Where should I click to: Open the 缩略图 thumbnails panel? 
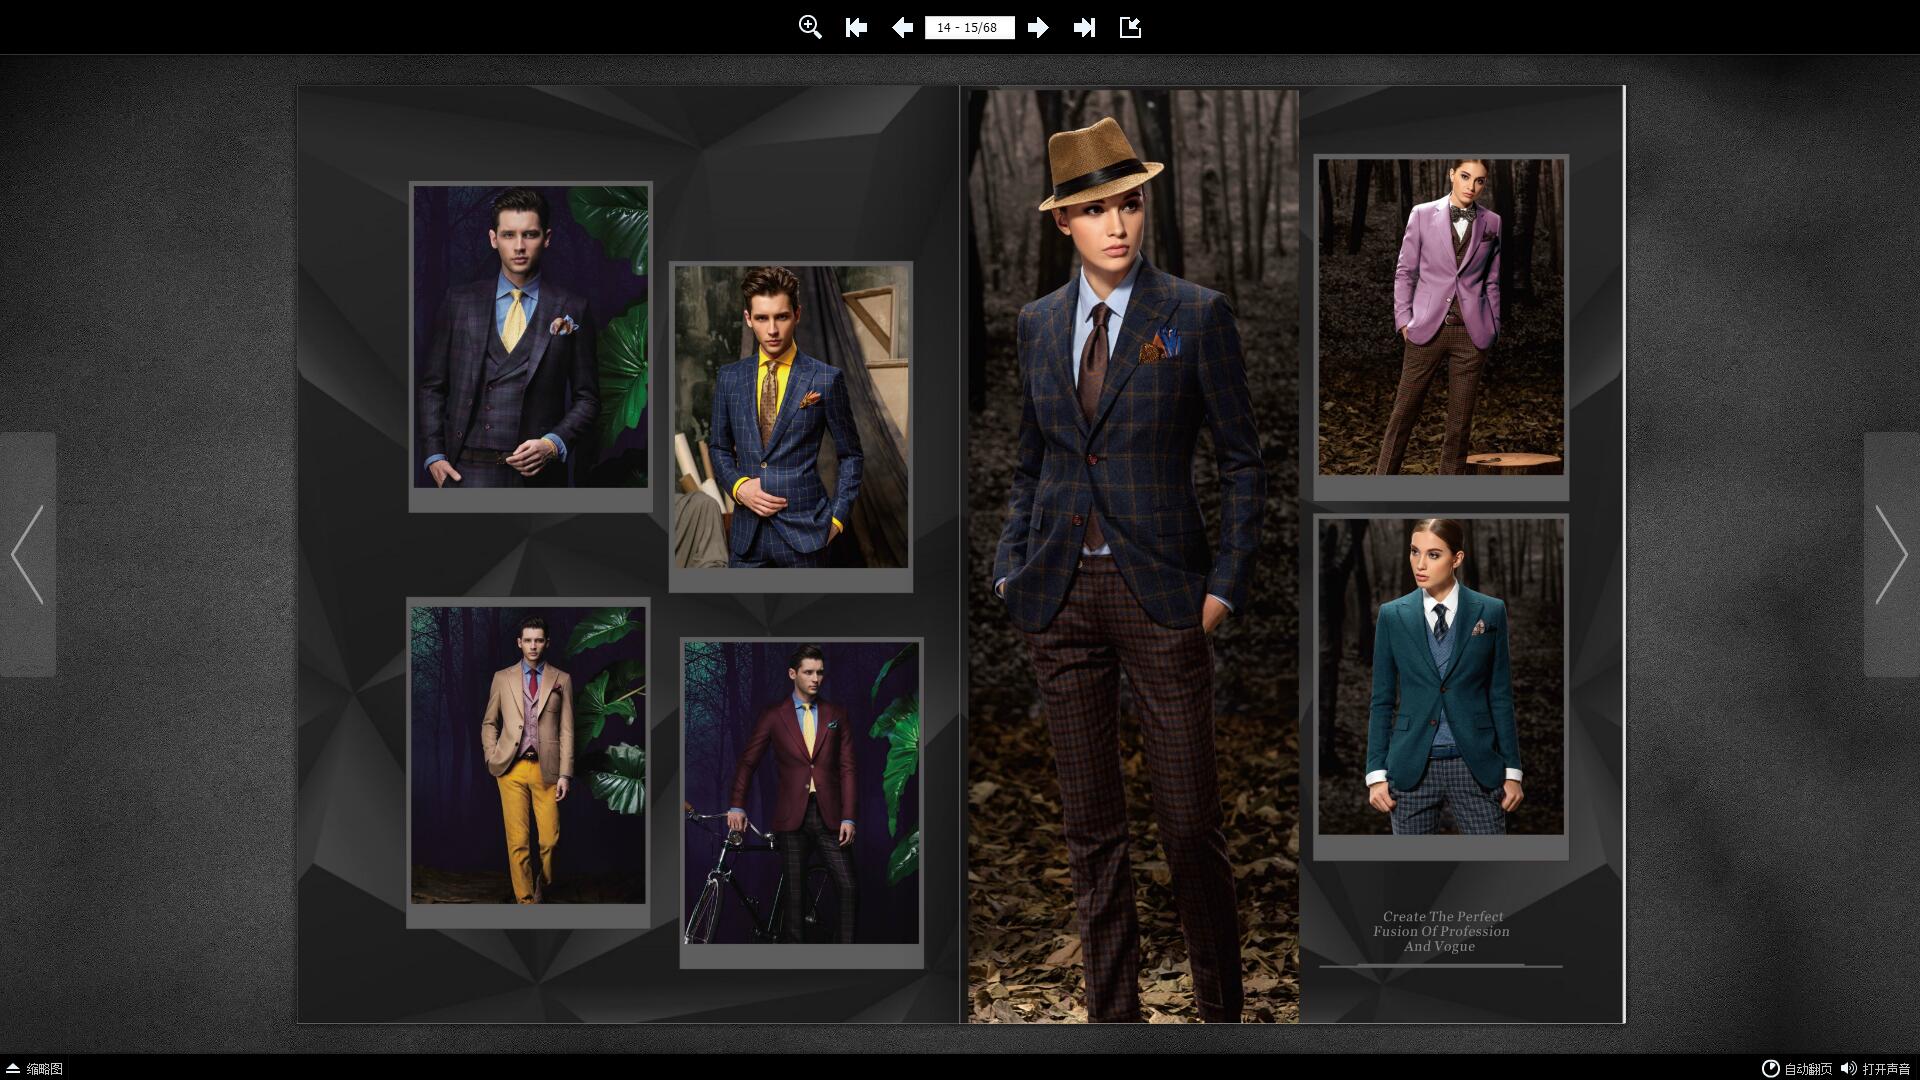click(x=34, y=1069)
